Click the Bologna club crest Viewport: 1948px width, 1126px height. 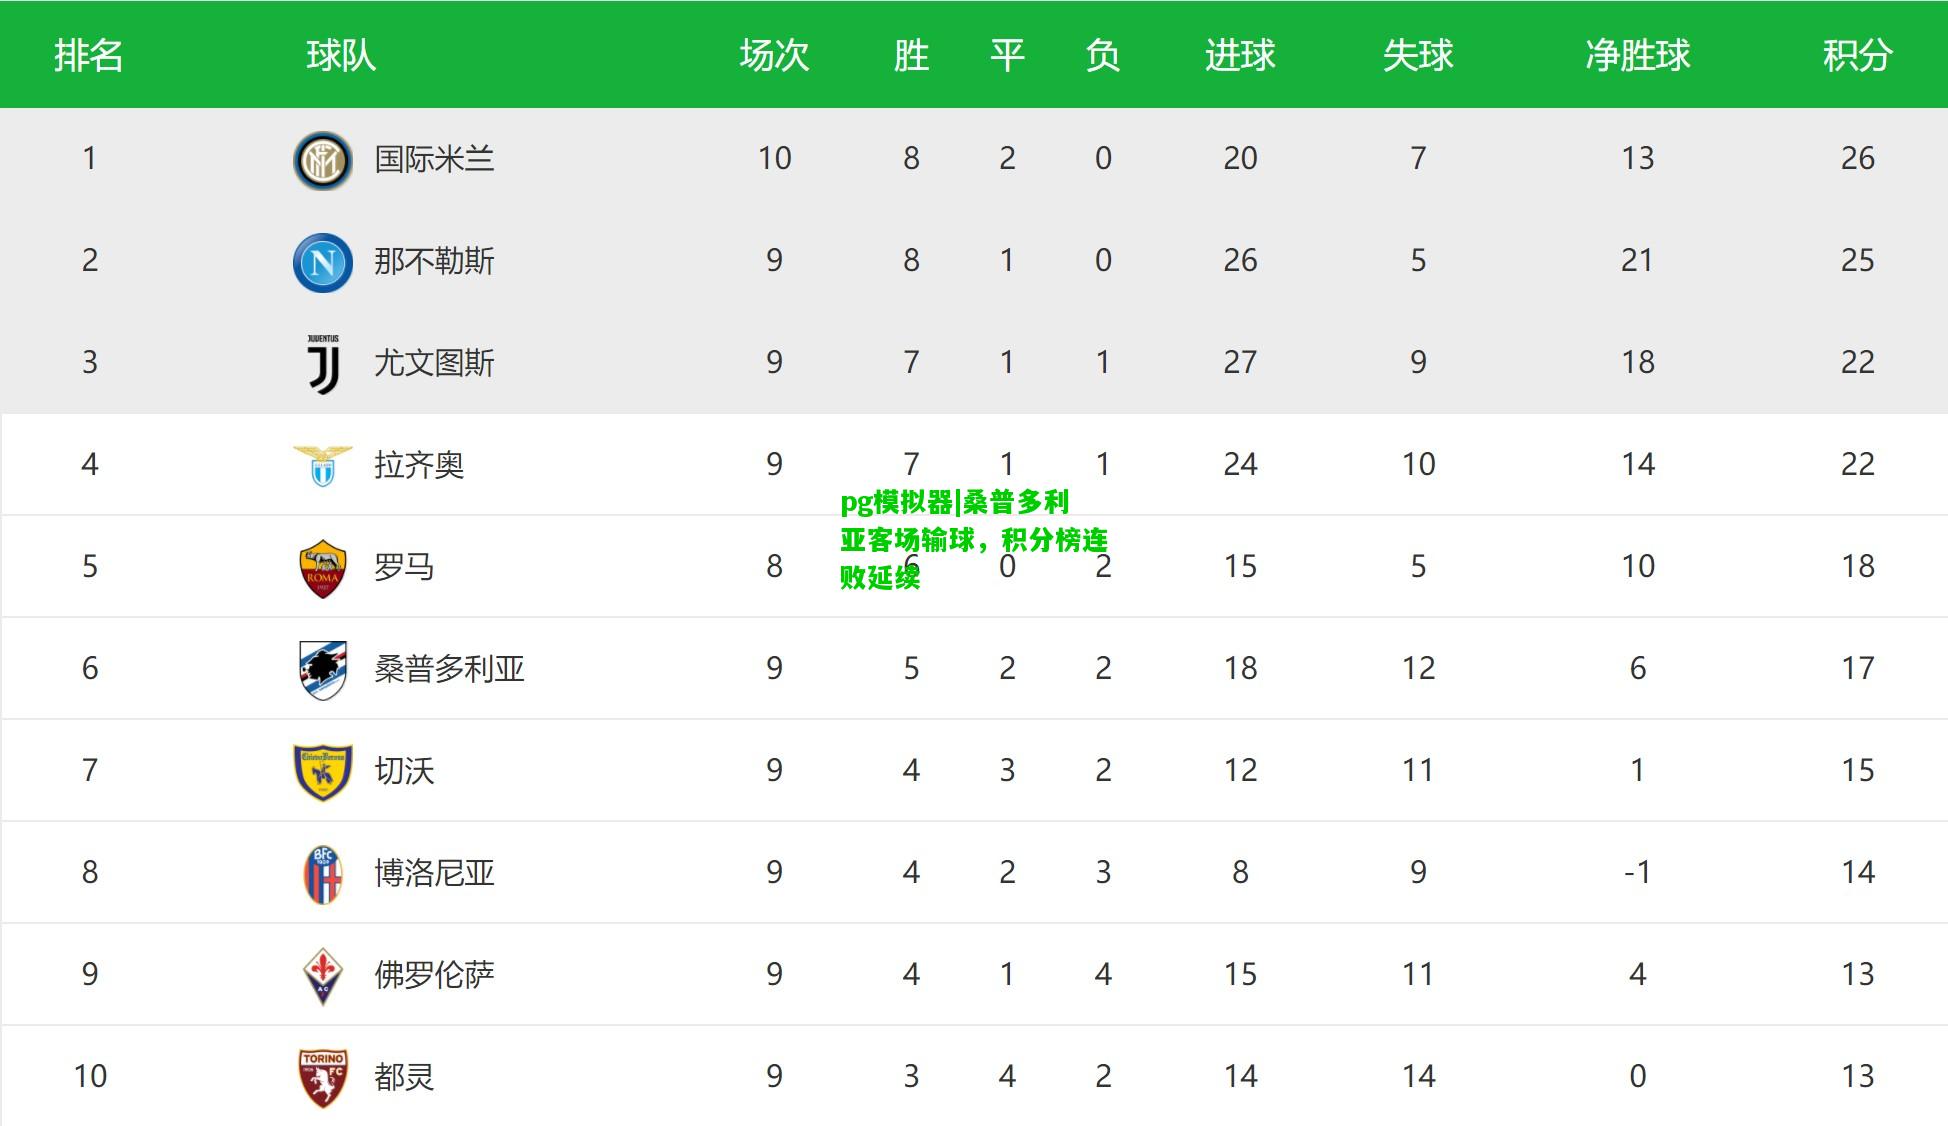[322, 874]
